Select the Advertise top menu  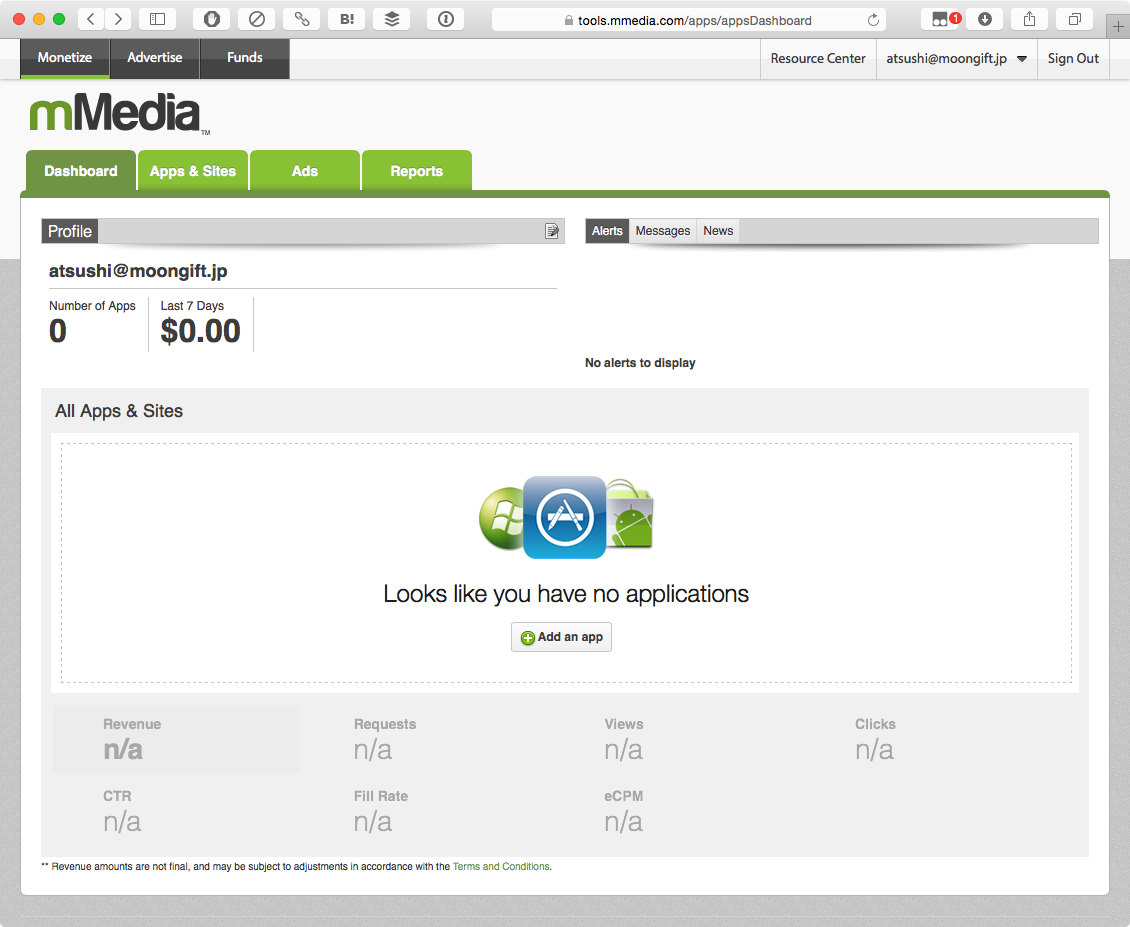tap(155, 58)
